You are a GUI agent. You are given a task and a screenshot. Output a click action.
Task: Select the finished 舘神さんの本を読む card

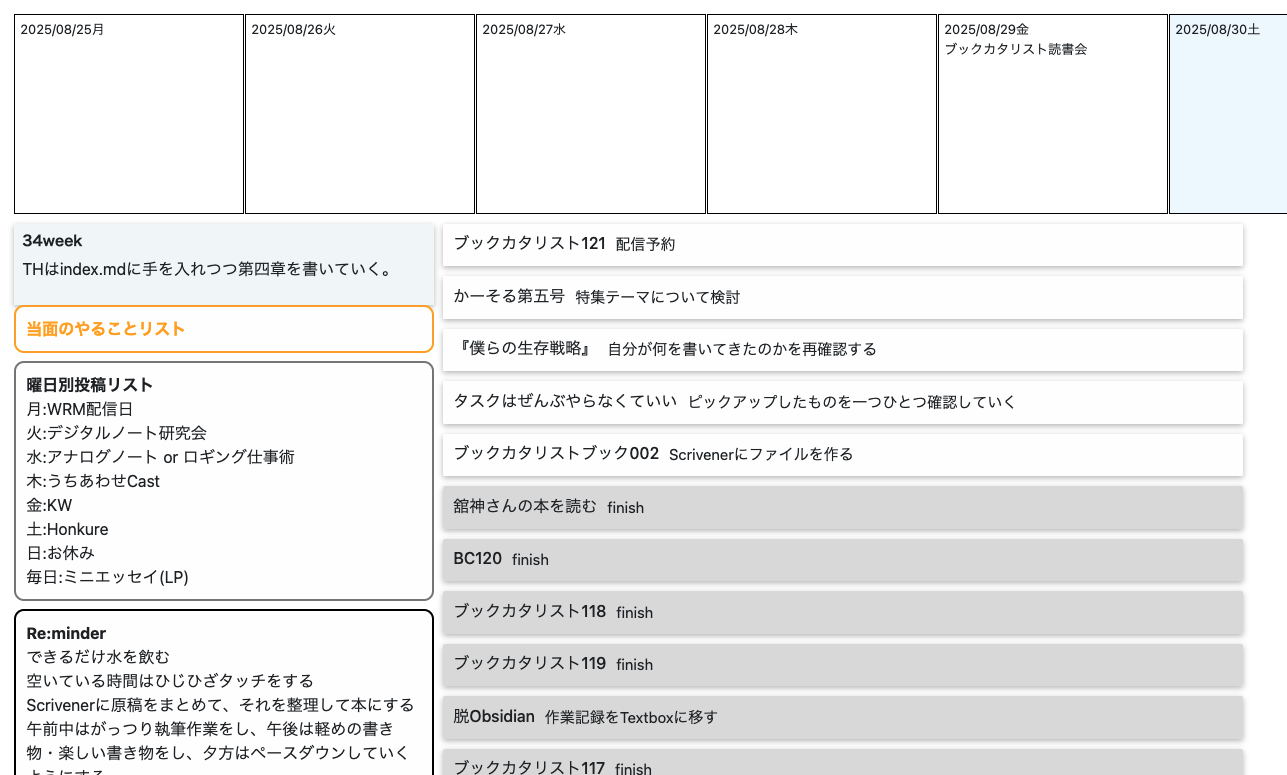[x=843, y=507]
